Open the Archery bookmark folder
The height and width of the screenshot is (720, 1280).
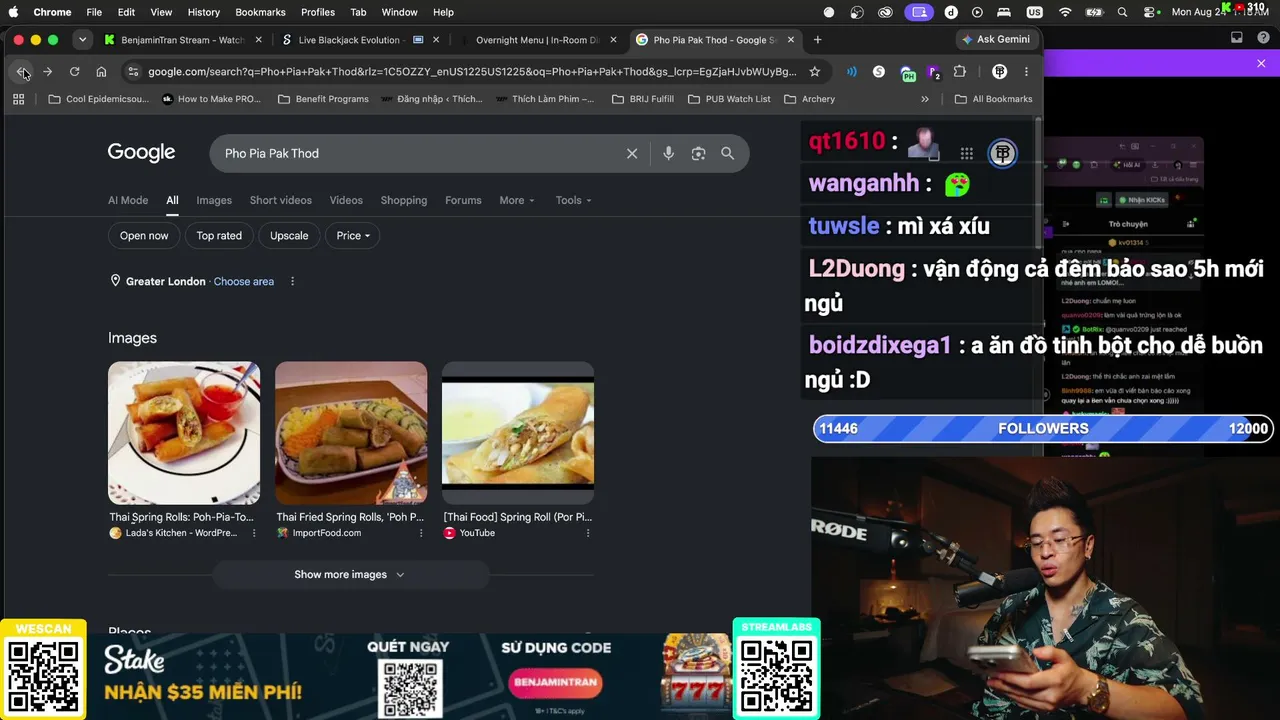click(810, 99)
